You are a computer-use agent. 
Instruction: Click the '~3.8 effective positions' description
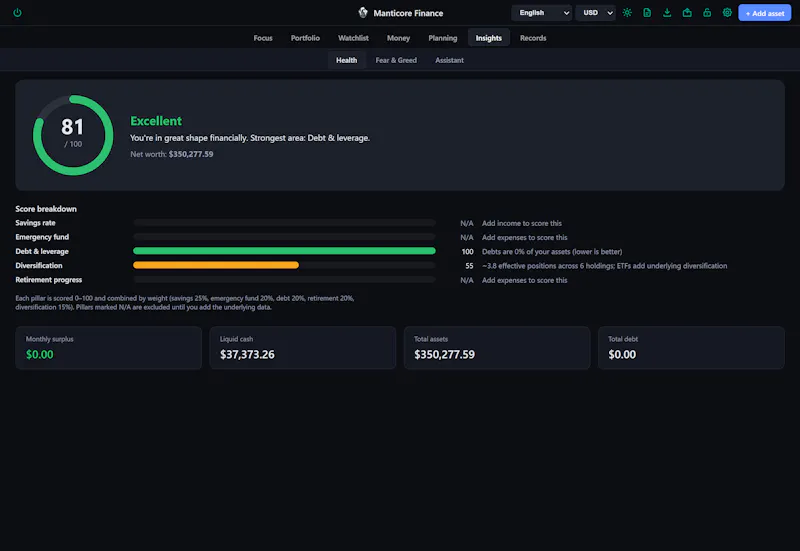tap(605, 266)
